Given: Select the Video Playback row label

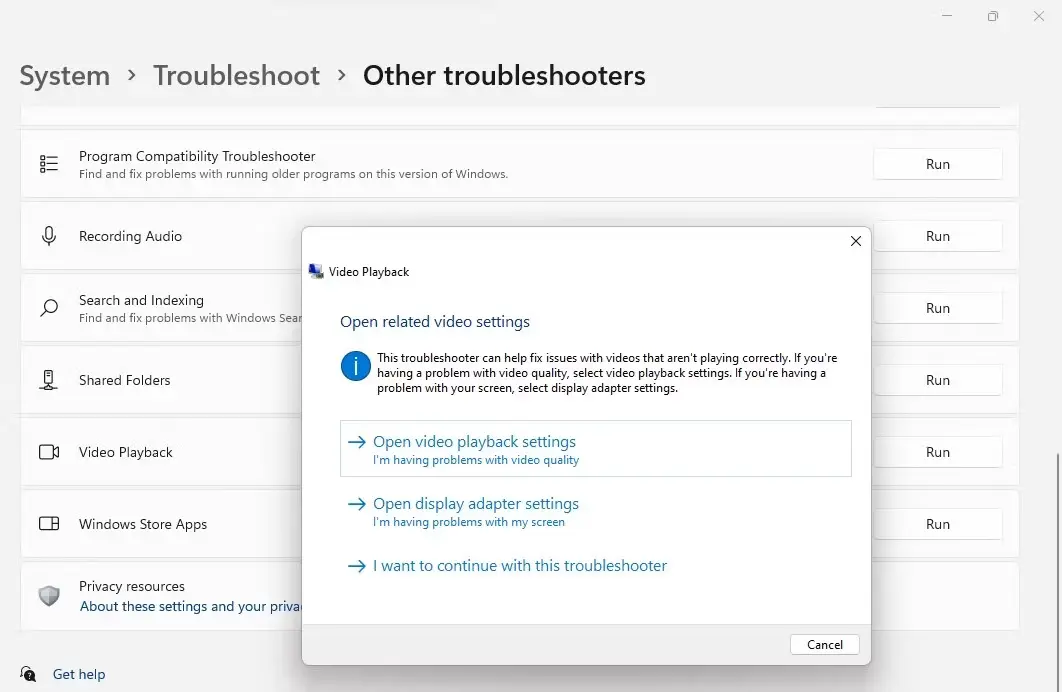Looking at the screenshot, I should pos(125,452).
